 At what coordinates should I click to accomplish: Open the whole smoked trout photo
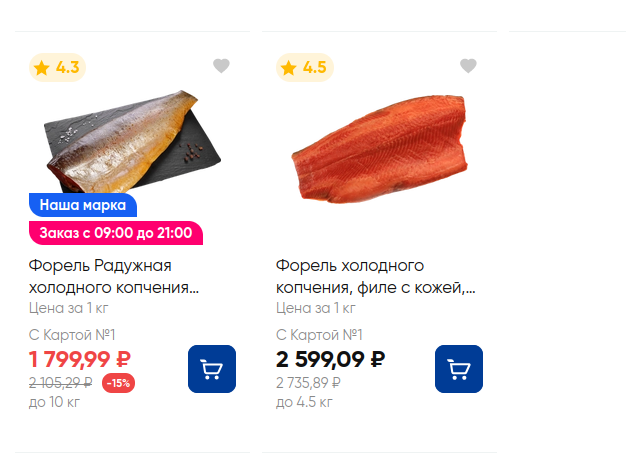pyautogui.click(x=132, y=142)
